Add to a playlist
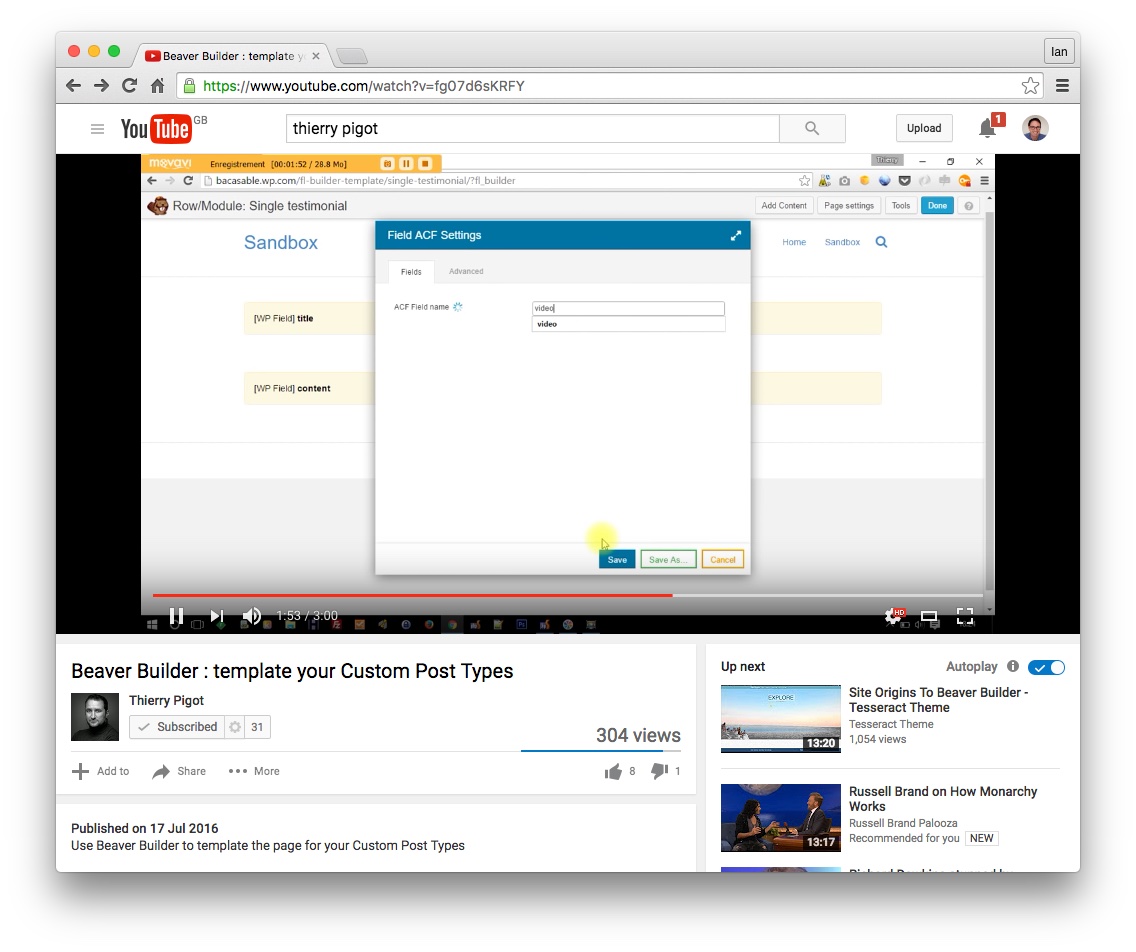Screen dimensions: 1136x952 [101, 771]
